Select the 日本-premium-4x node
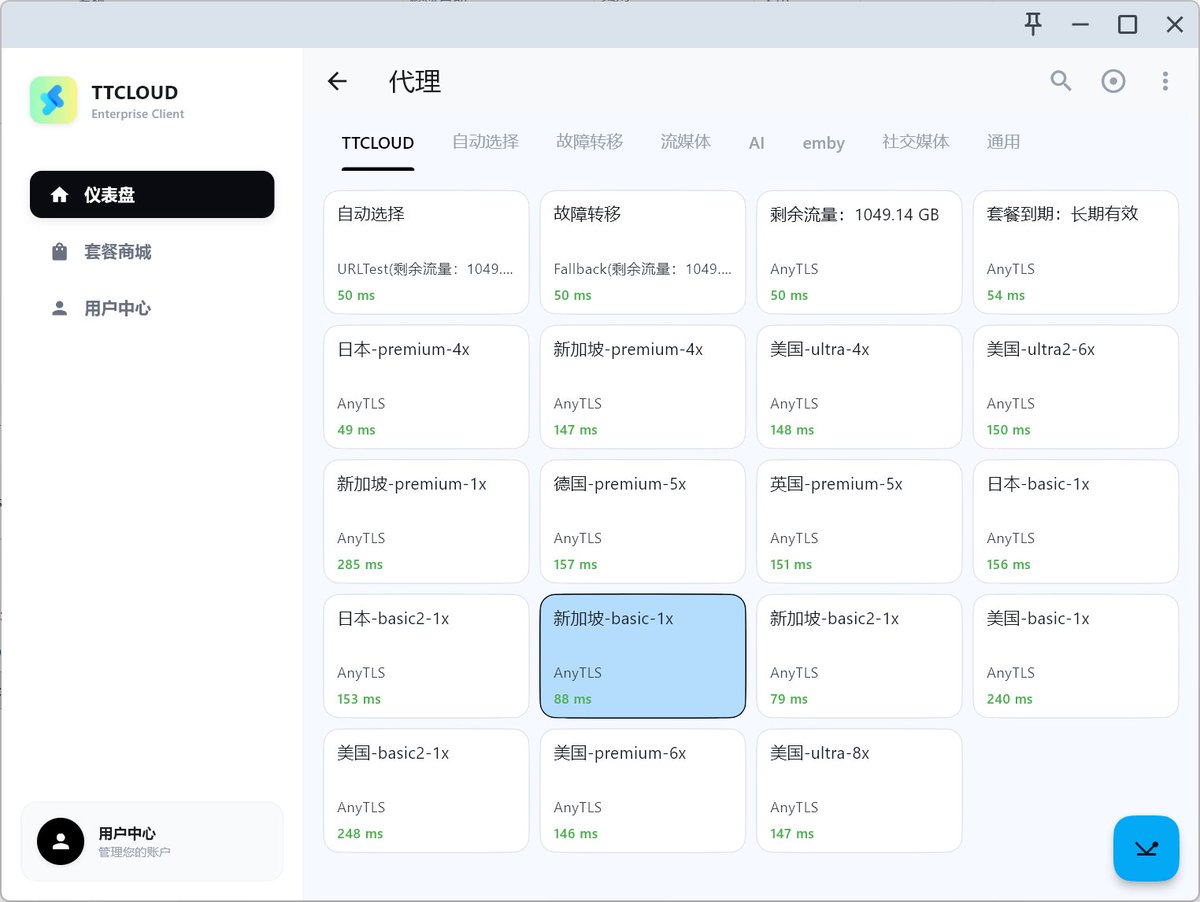Viewport: 1200px width, 902px height. 426,387
